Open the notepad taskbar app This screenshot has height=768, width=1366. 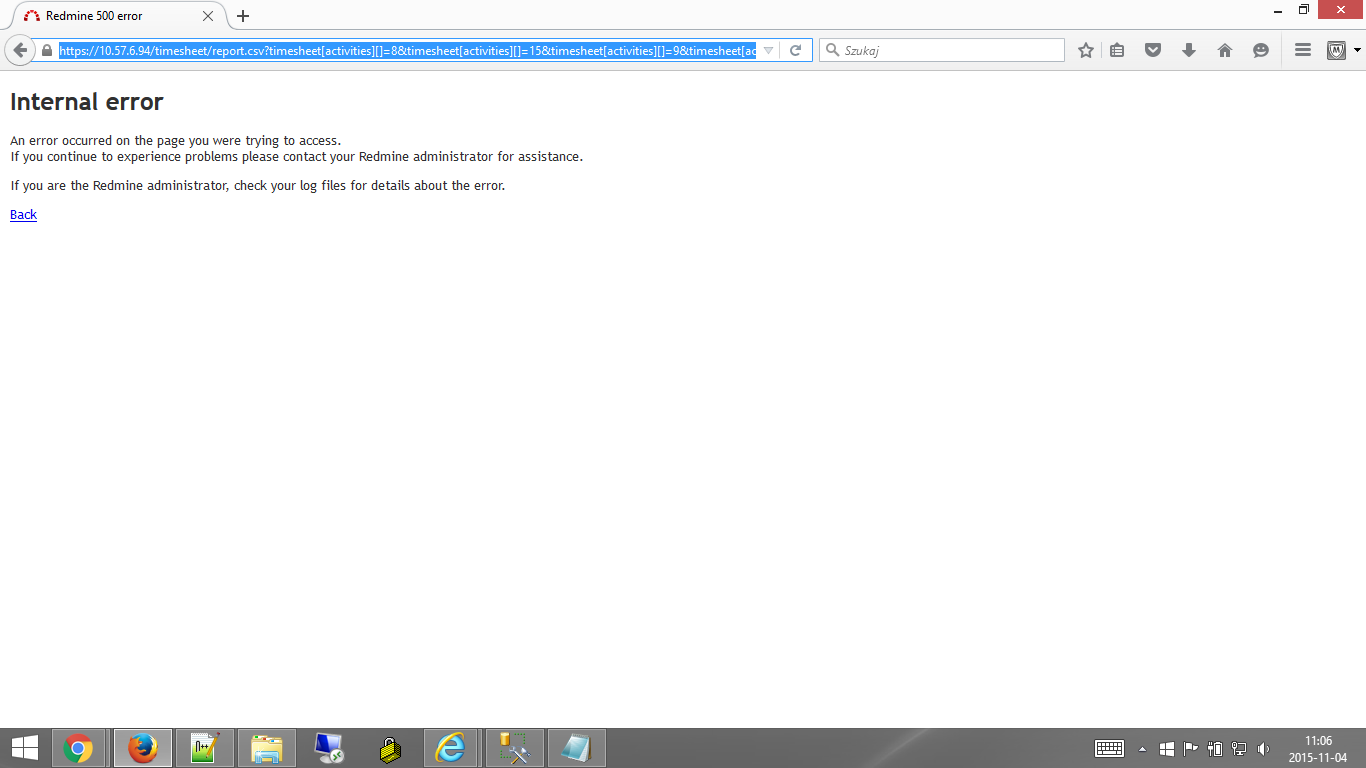point(577,748)
